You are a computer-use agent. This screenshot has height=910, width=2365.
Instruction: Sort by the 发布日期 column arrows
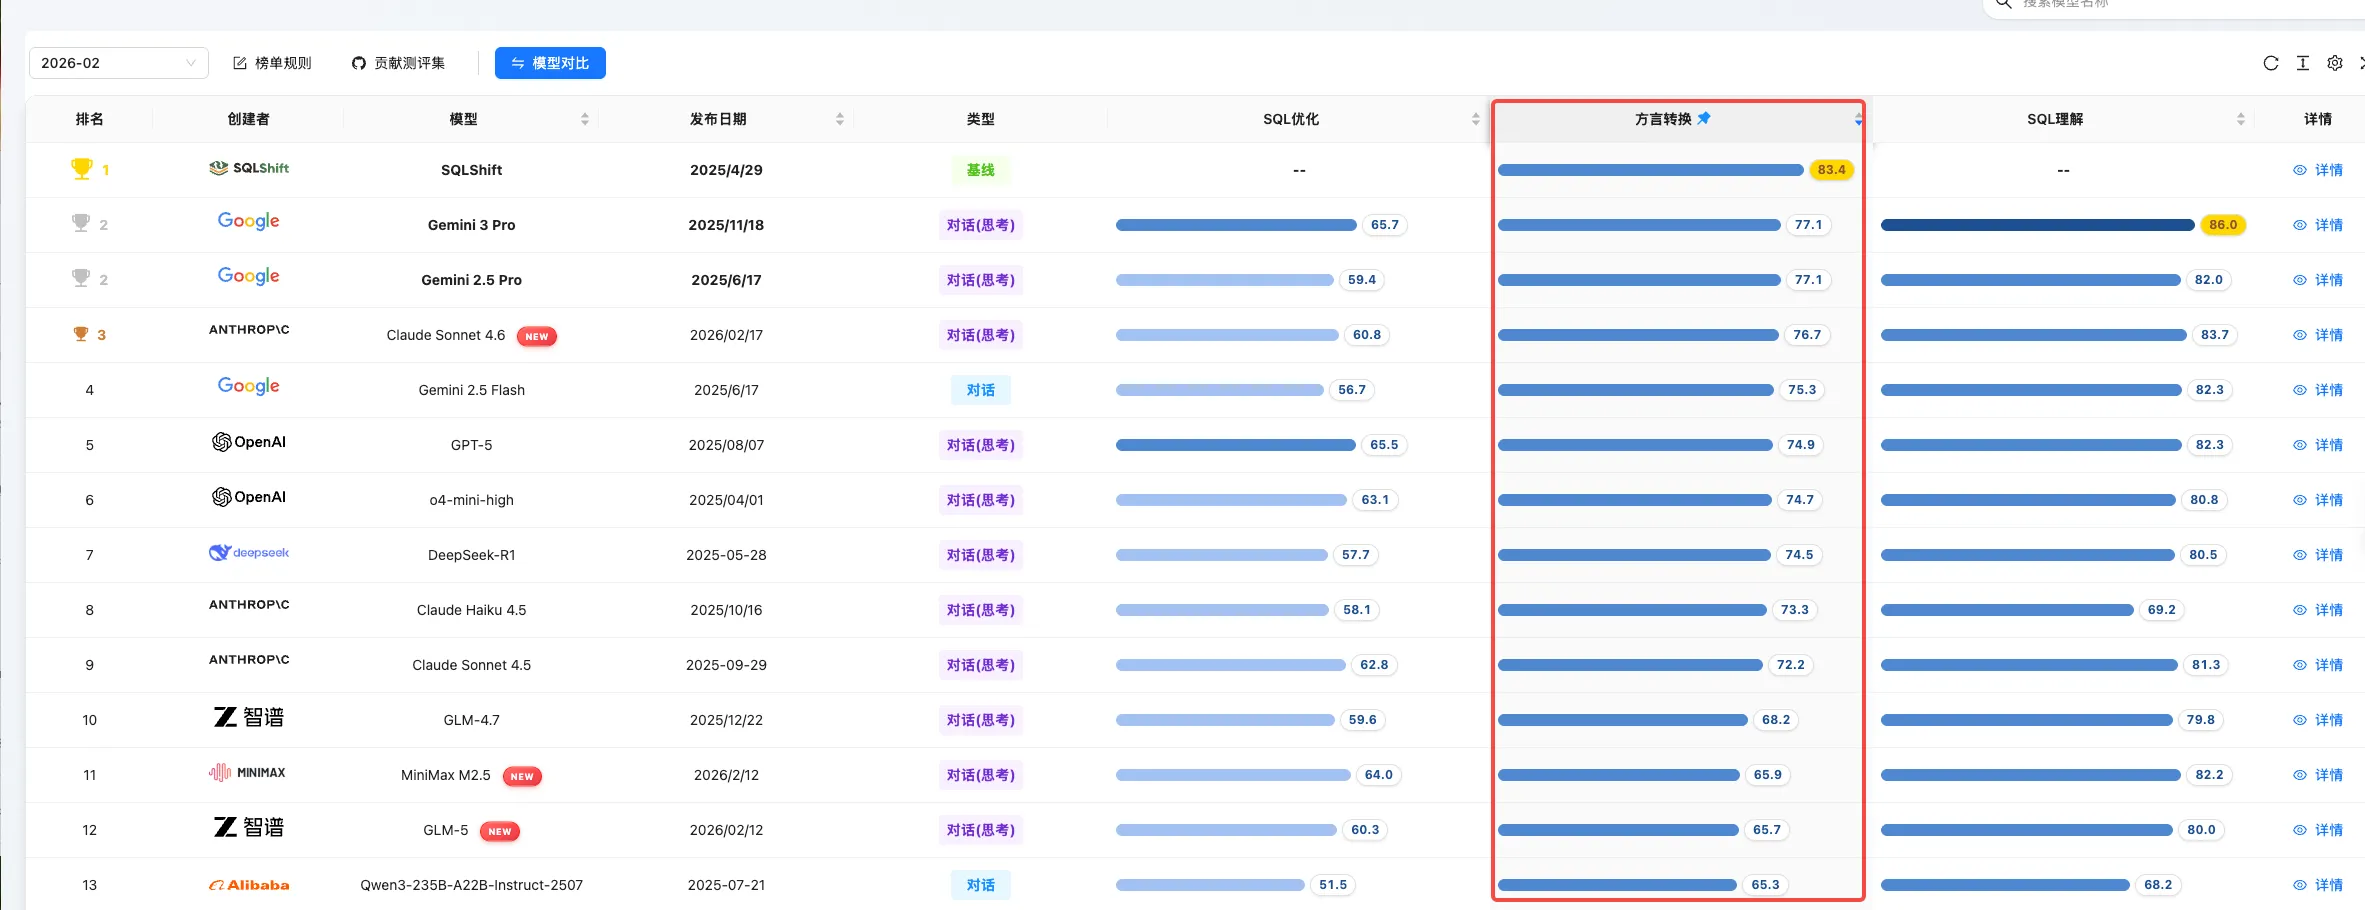click(840, 119)
